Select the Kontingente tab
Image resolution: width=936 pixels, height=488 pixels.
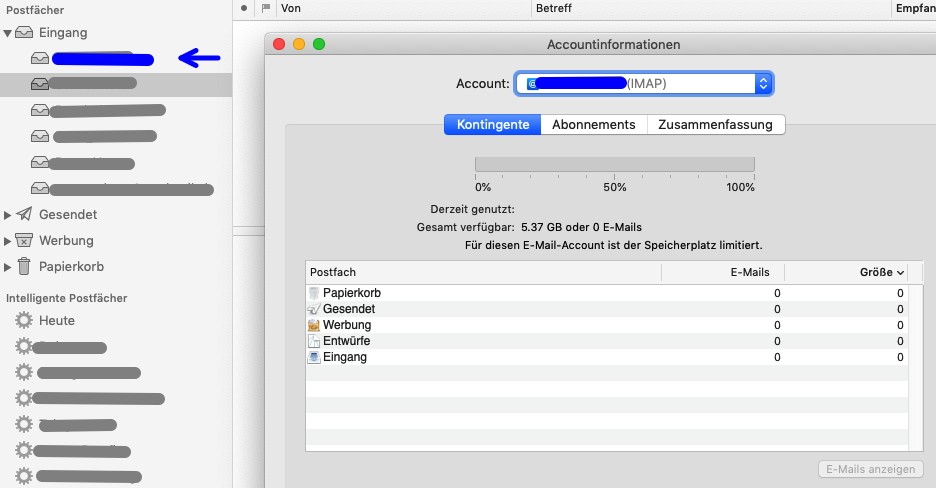click(x=493, y=125)
